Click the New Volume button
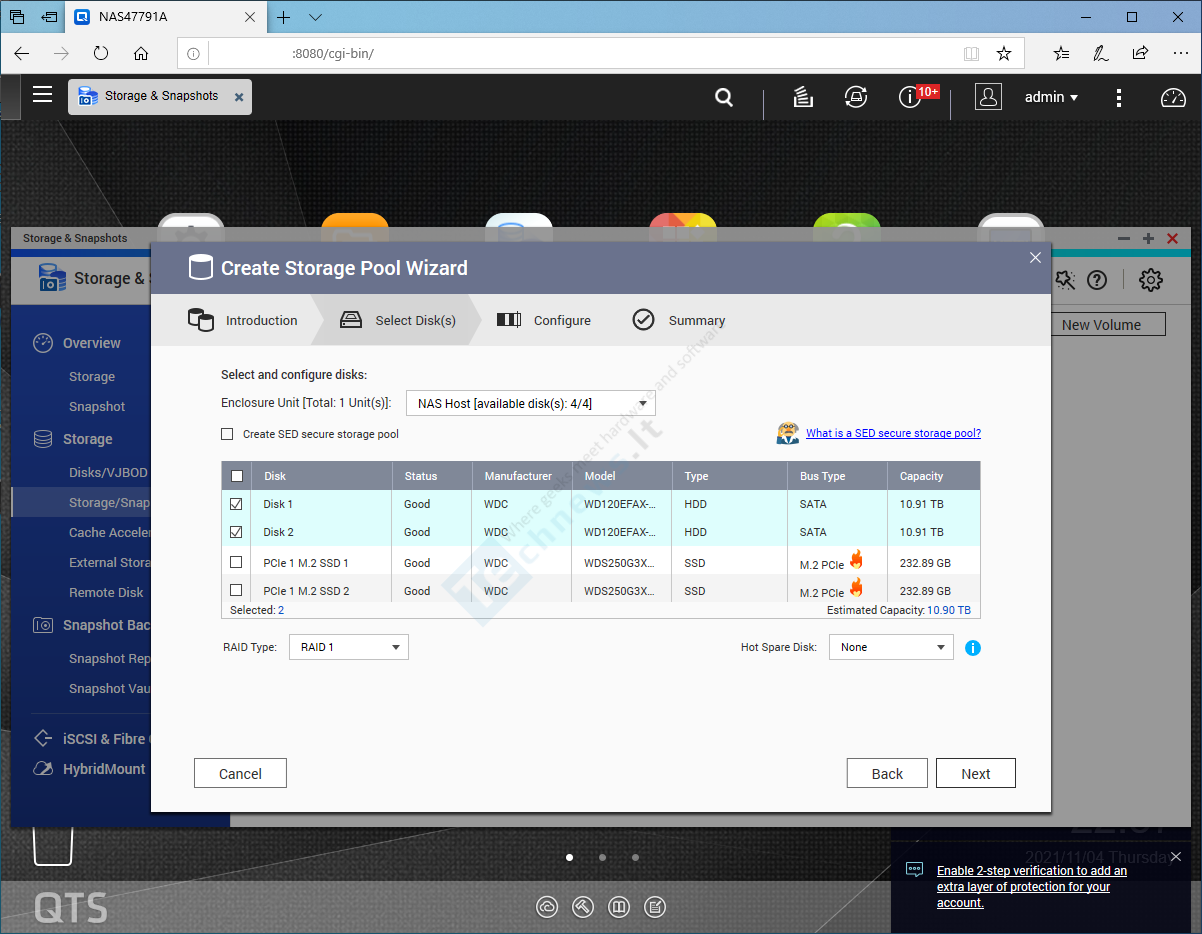Image resolution: width=1202 pixels, height=934 pixels. [1109, 324]
